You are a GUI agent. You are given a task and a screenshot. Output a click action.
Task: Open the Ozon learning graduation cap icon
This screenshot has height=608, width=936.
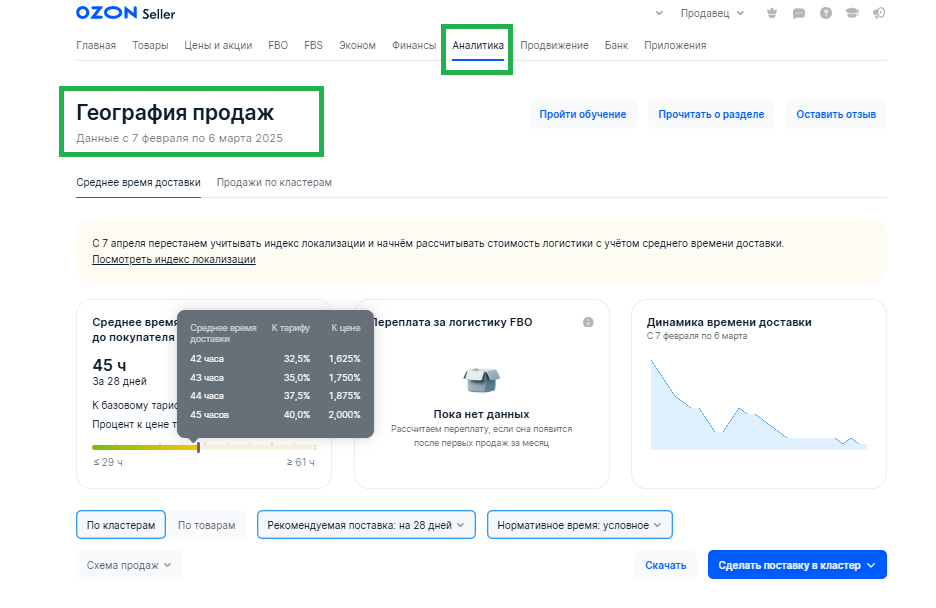click(x=853, y=13)
